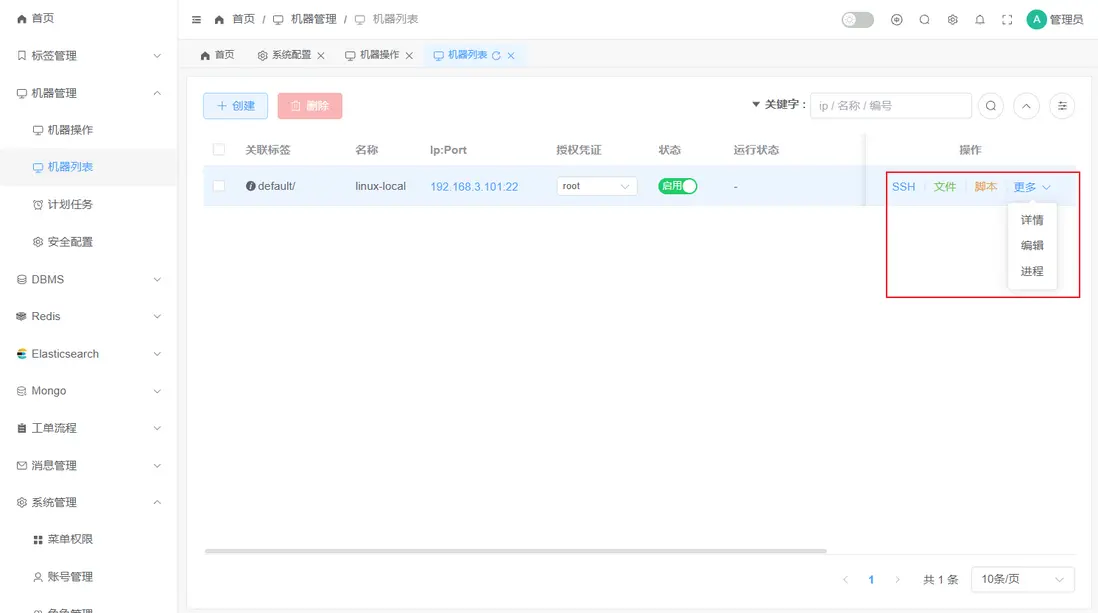Open 安全配置 sidebar item
The height and width of the screenshot is (613, 1098).
(x=88, y=242)
